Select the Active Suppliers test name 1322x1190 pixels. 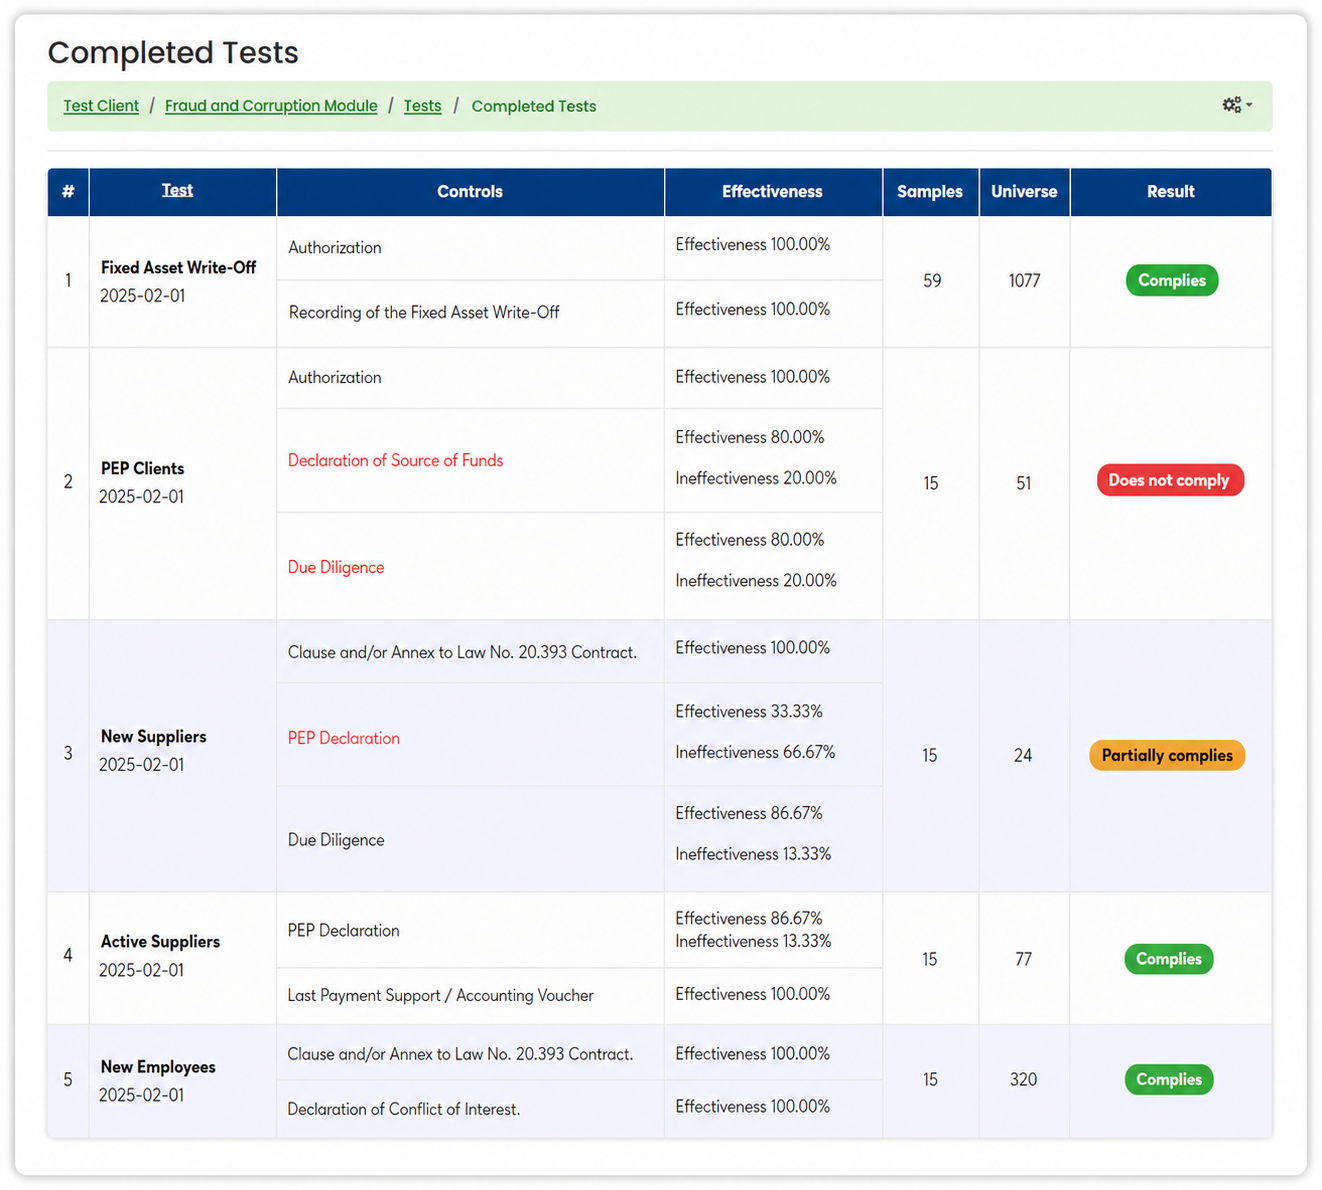click(x=160, y=941)
